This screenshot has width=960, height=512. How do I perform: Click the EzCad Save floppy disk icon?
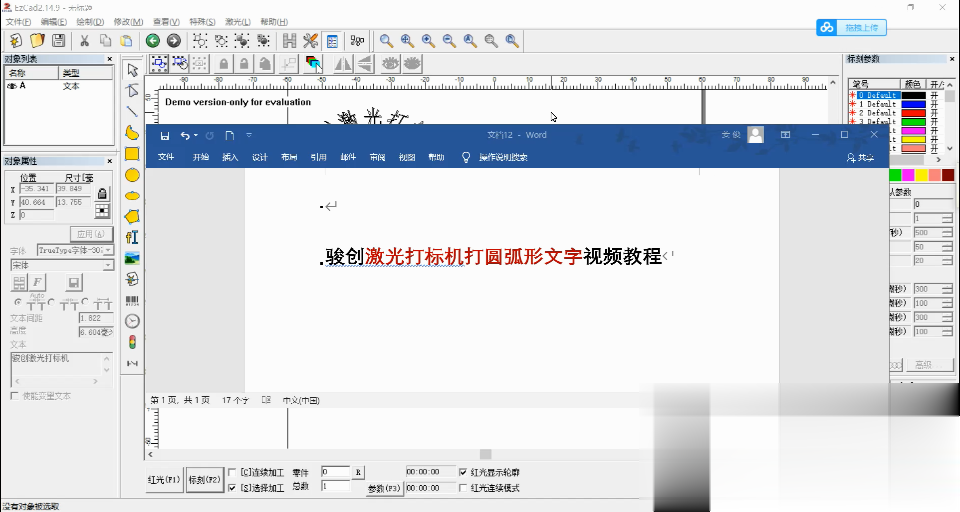[x=58, y=41]
